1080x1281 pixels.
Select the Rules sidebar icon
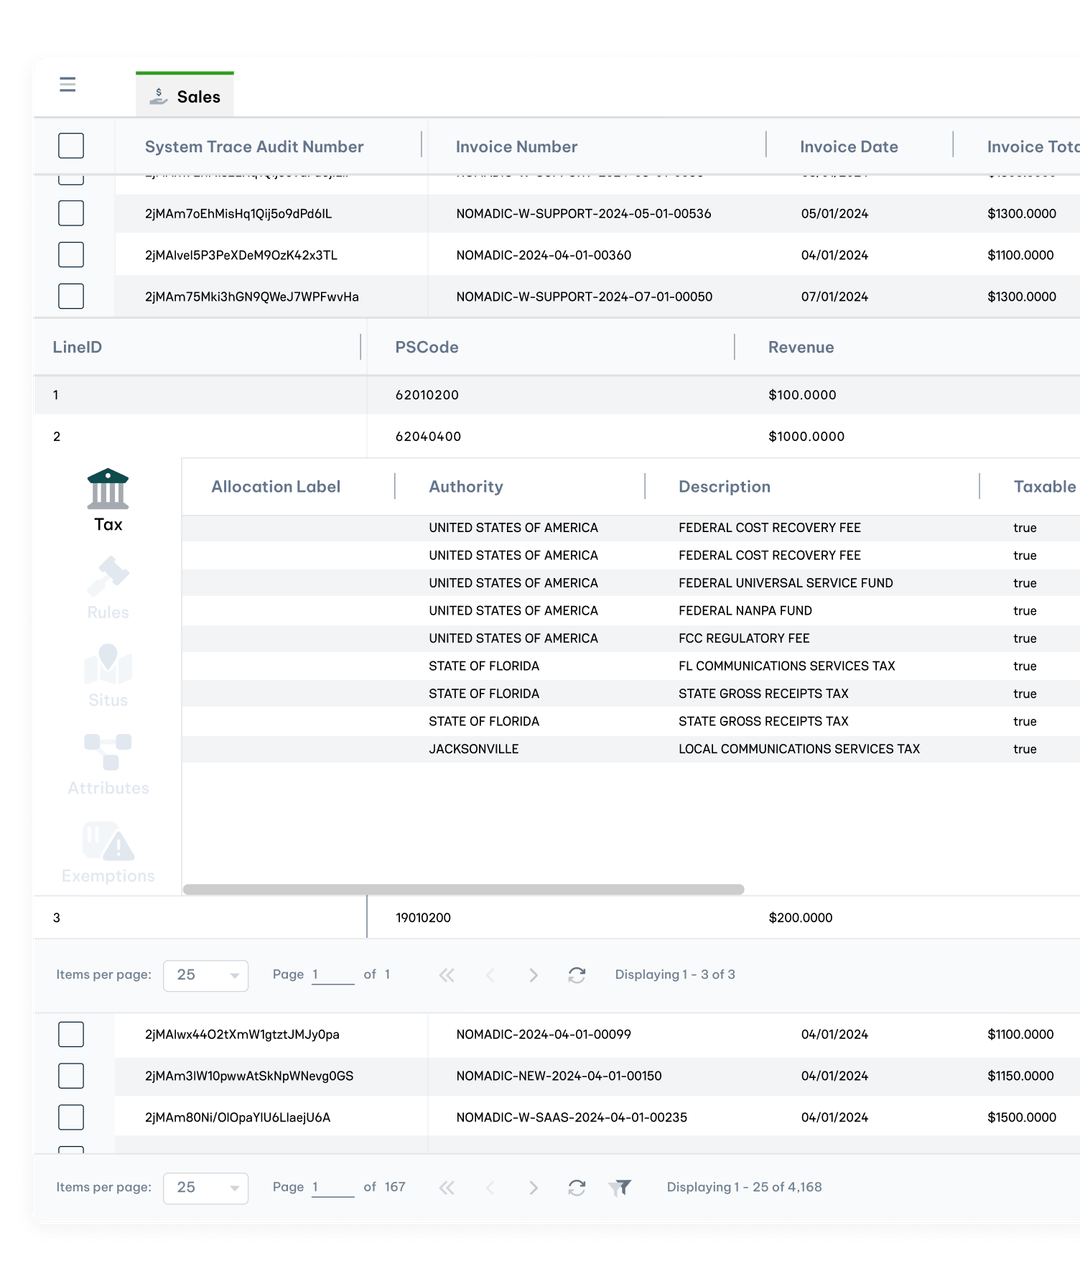click(x=107, y=585)
